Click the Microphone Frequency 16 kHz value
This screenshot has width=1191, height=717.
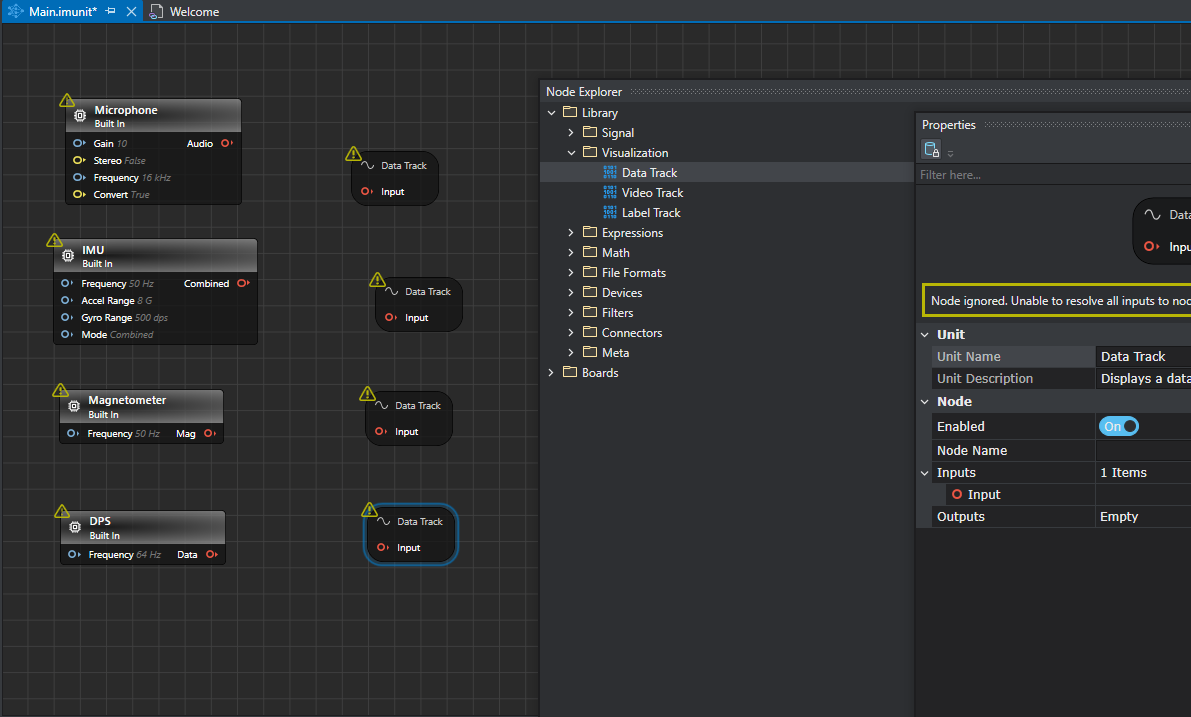156,178
